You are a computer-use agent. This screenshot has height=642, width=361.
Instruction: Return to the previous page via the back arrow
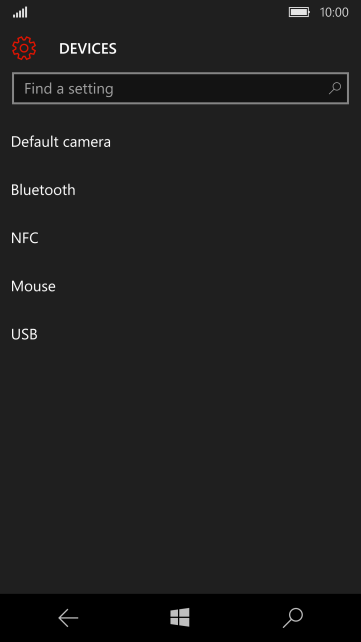pyautogui.click(x=68, y=618)
